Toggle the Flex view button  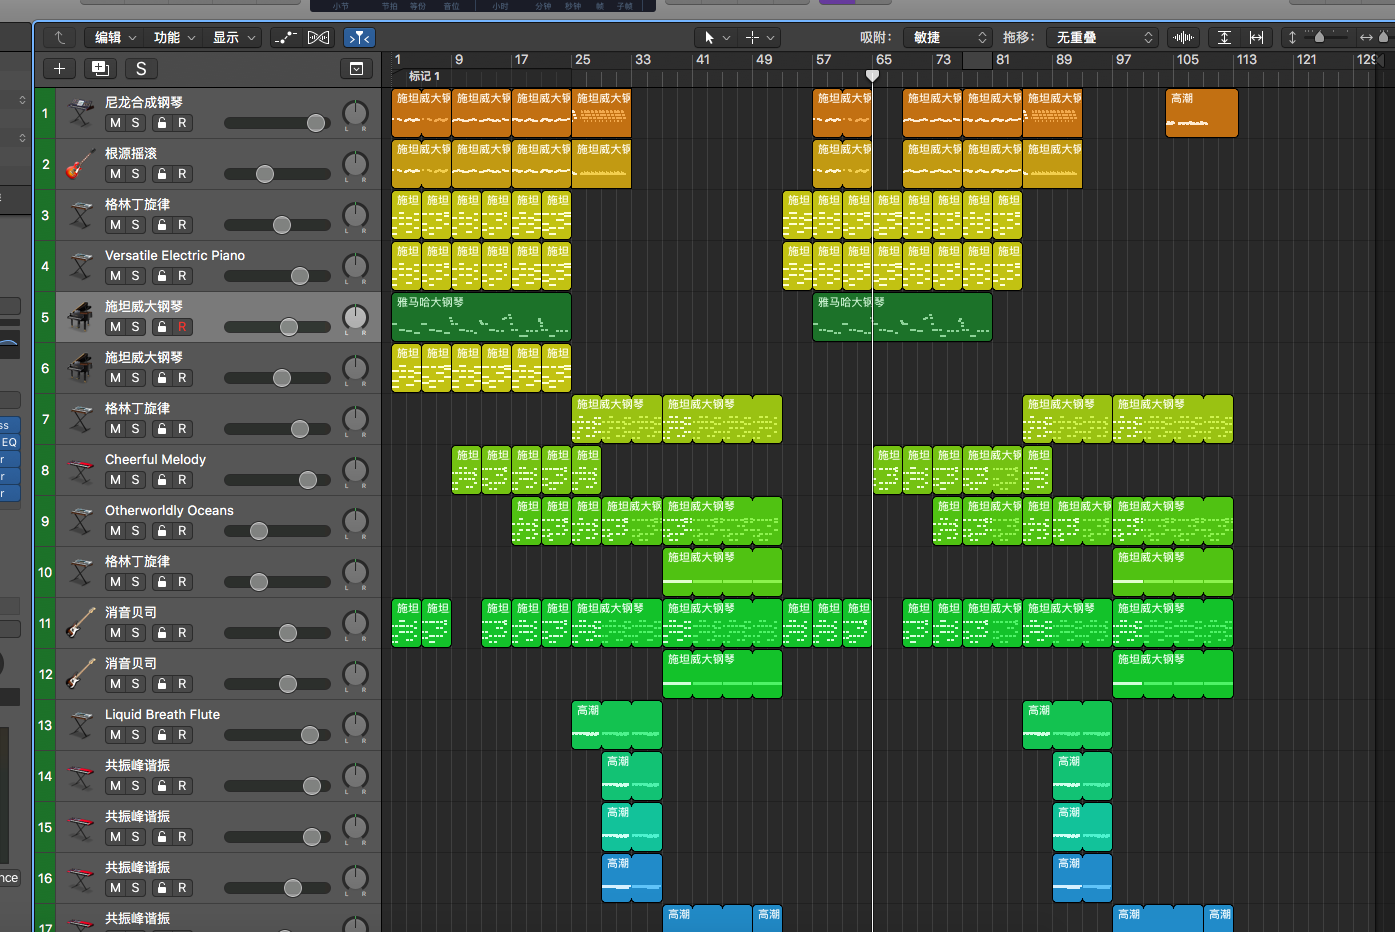click(318, 37)
